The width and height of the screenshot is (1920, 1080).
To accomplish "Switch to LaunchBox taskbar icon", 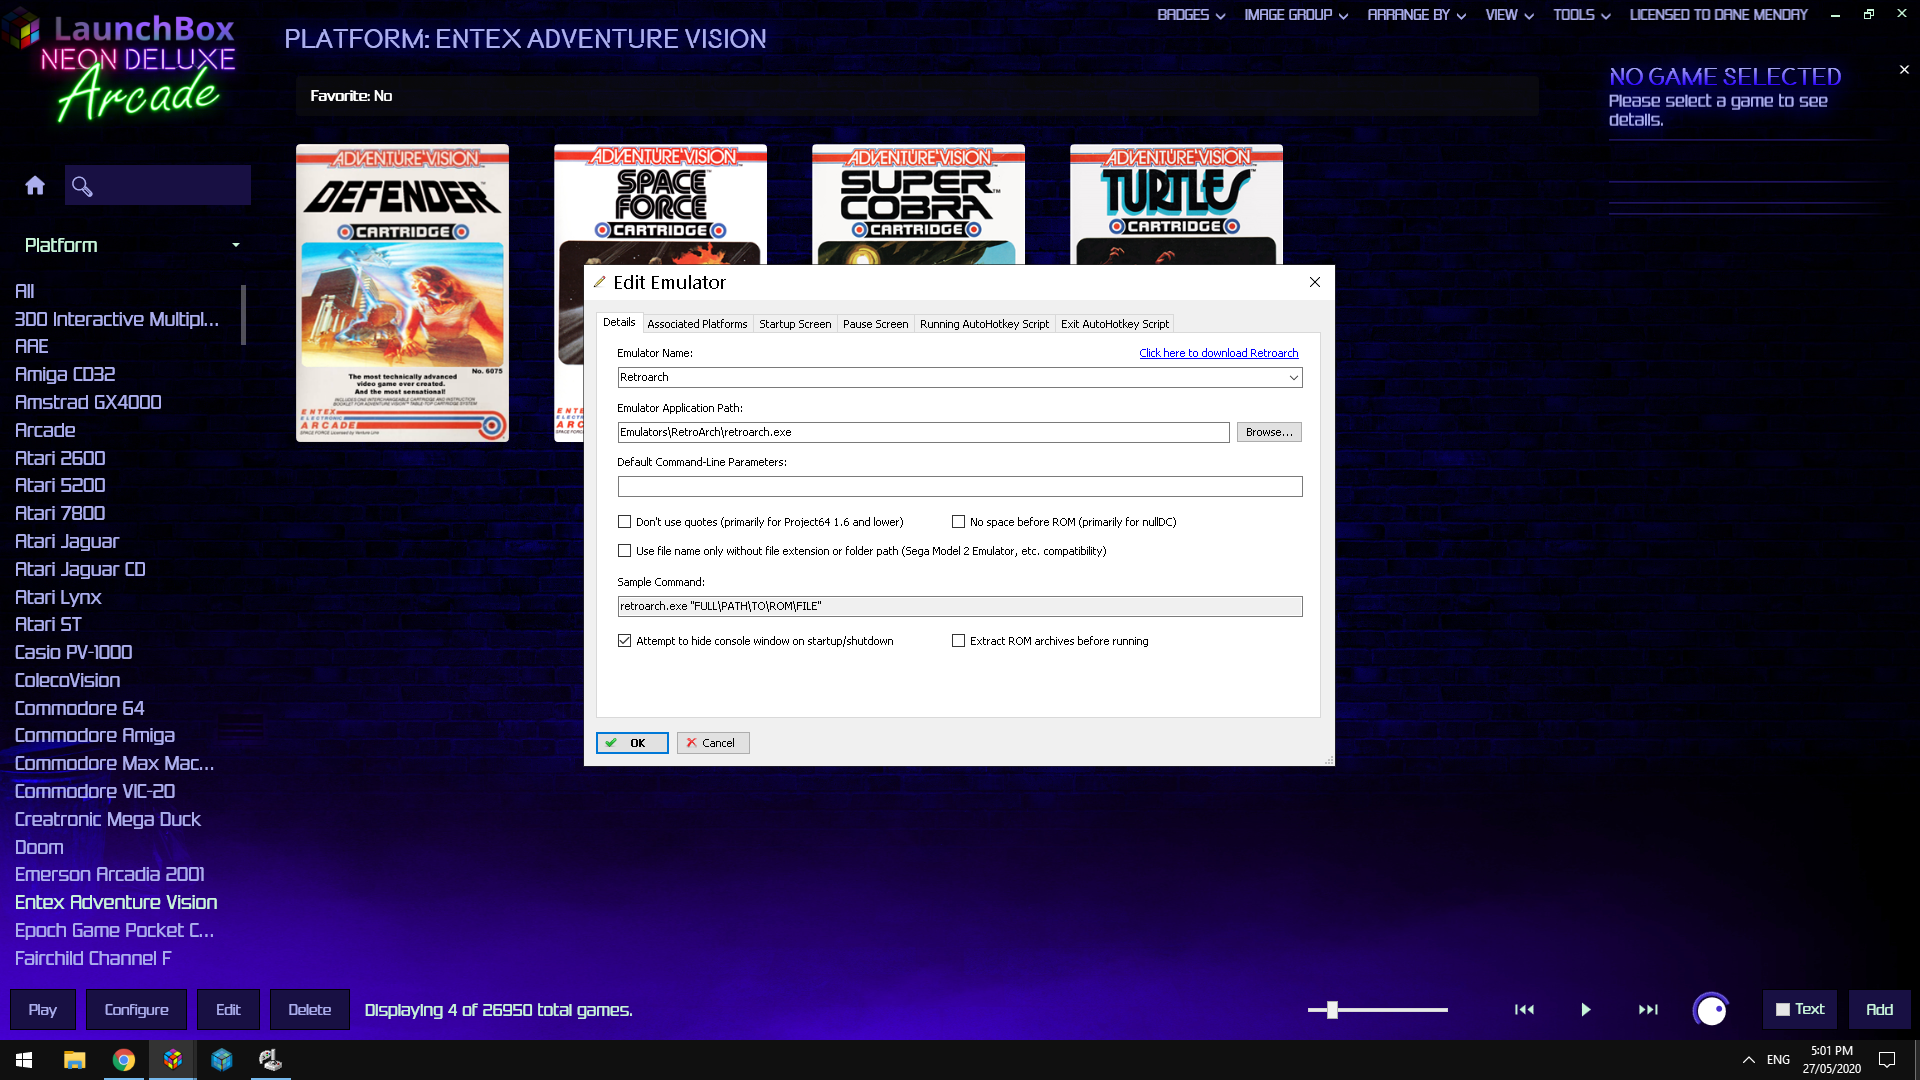I will [173, 1060].
